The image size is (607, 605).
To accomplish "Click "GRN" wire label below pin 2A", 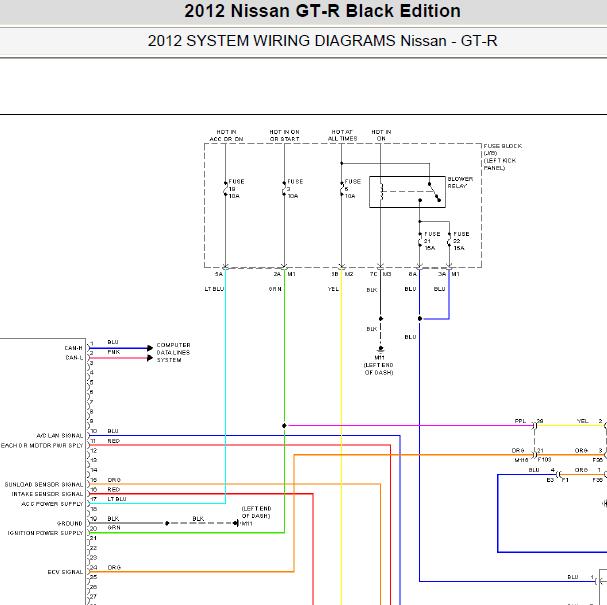I will (275, 289).
